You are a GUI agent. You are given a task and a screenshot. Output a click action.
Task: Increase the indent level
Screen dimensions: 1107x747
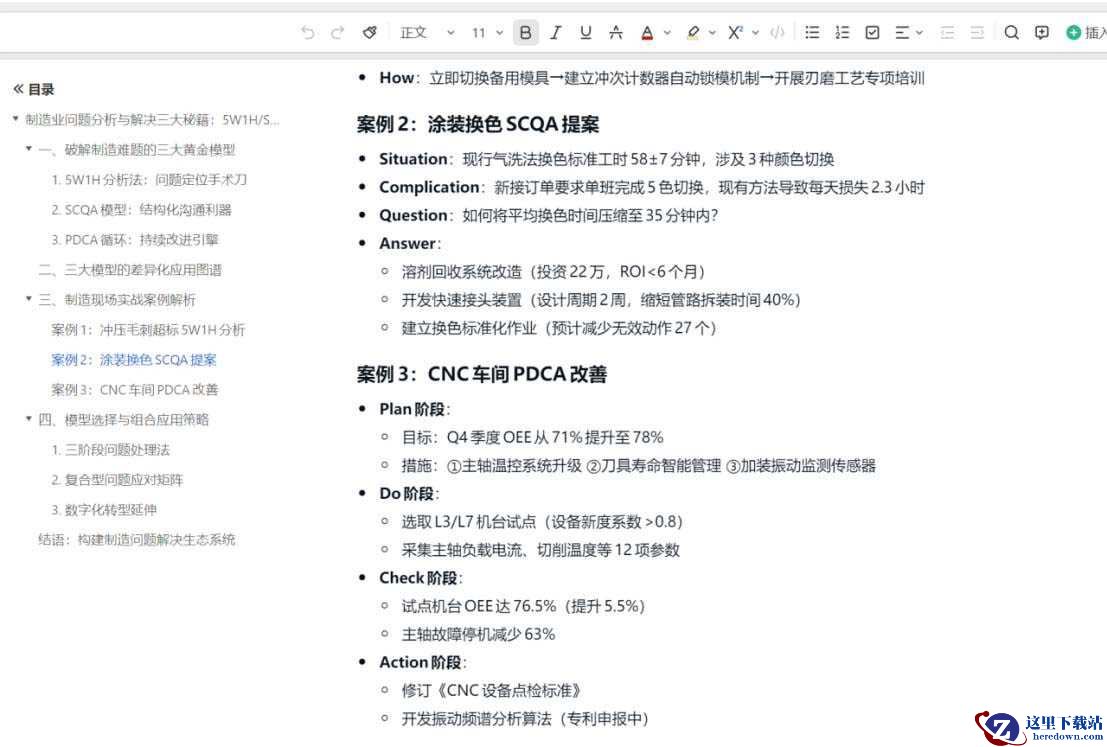(x=977, y=32)
